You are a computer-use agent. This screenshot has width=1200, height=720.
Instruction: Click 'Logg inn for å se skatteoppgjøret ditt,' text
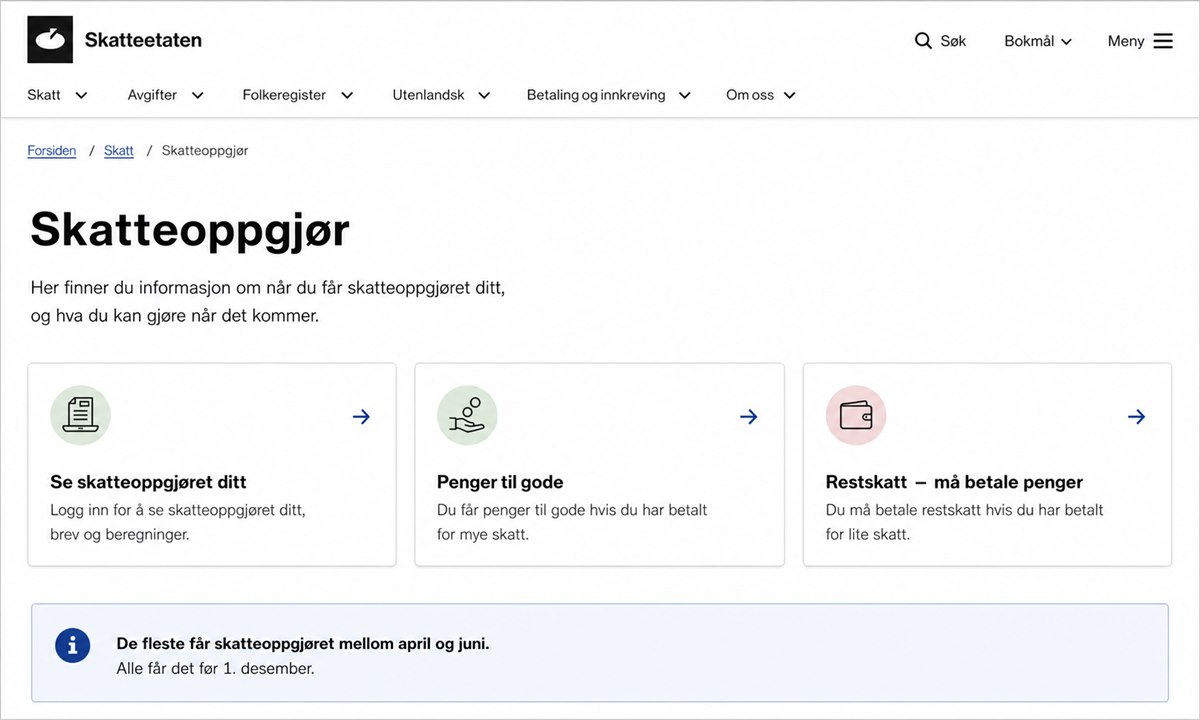[x=178, y=510]
